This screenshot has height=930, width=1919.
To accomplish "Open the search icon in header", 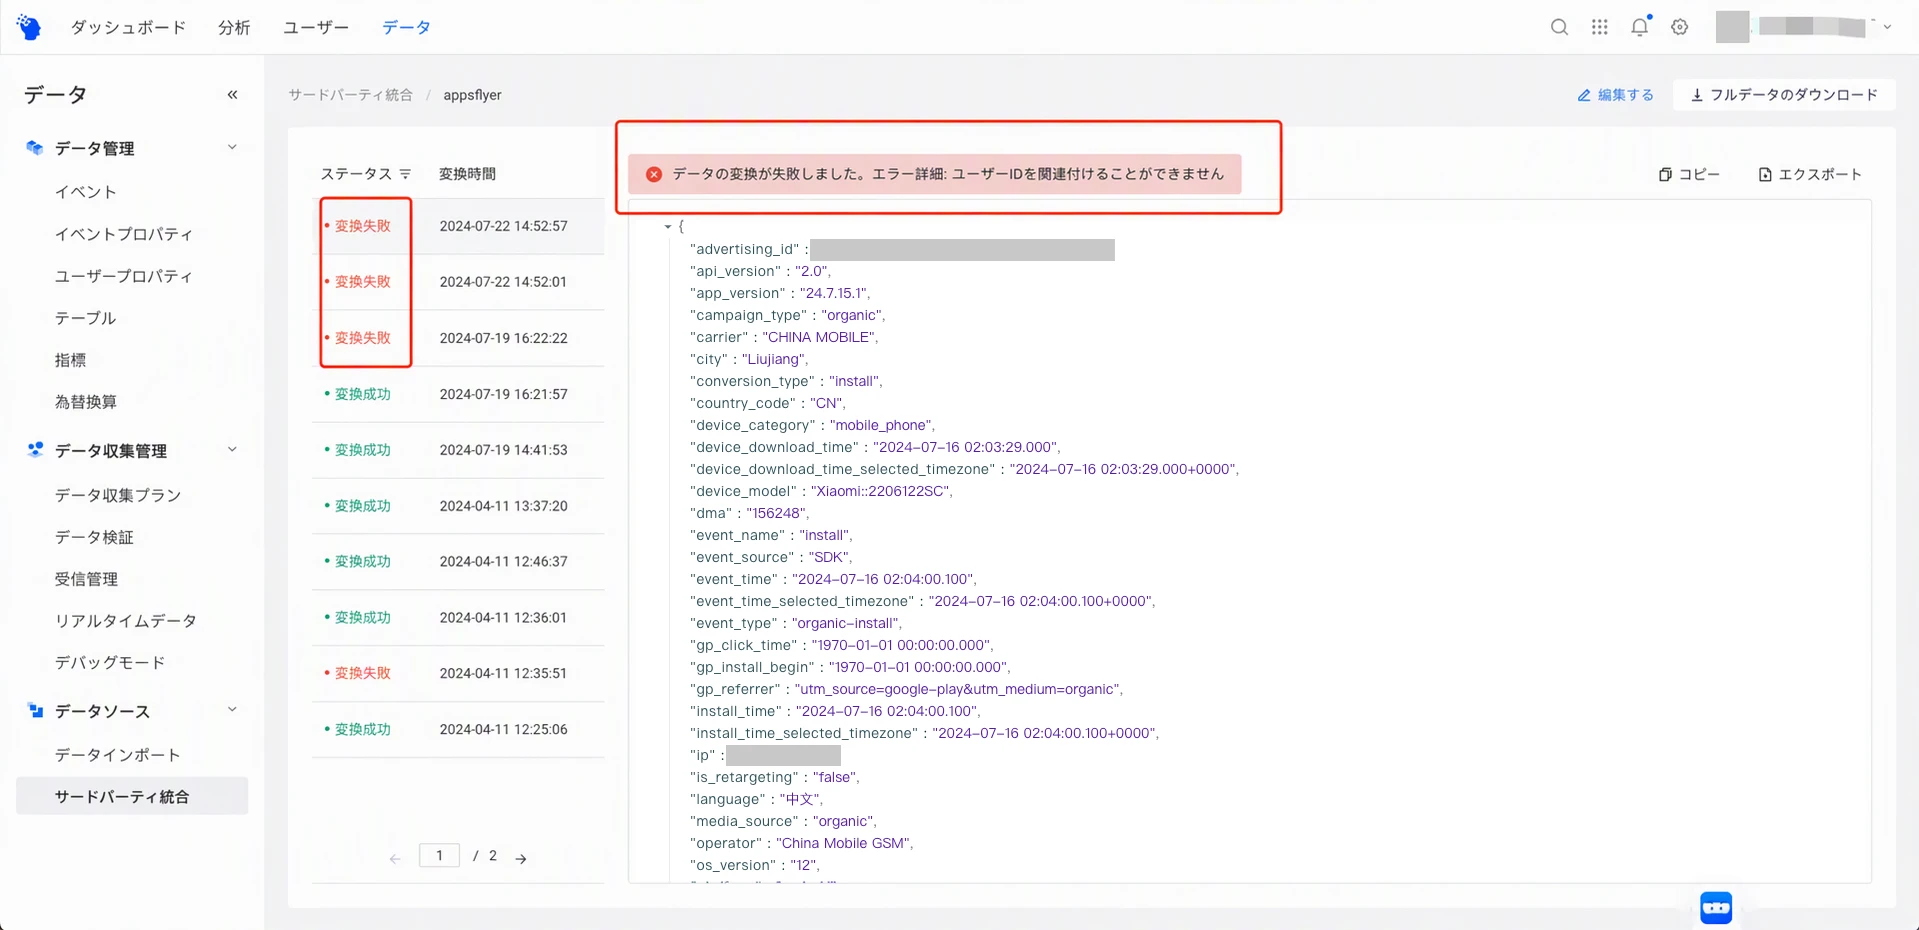I will pos(1559,27).
